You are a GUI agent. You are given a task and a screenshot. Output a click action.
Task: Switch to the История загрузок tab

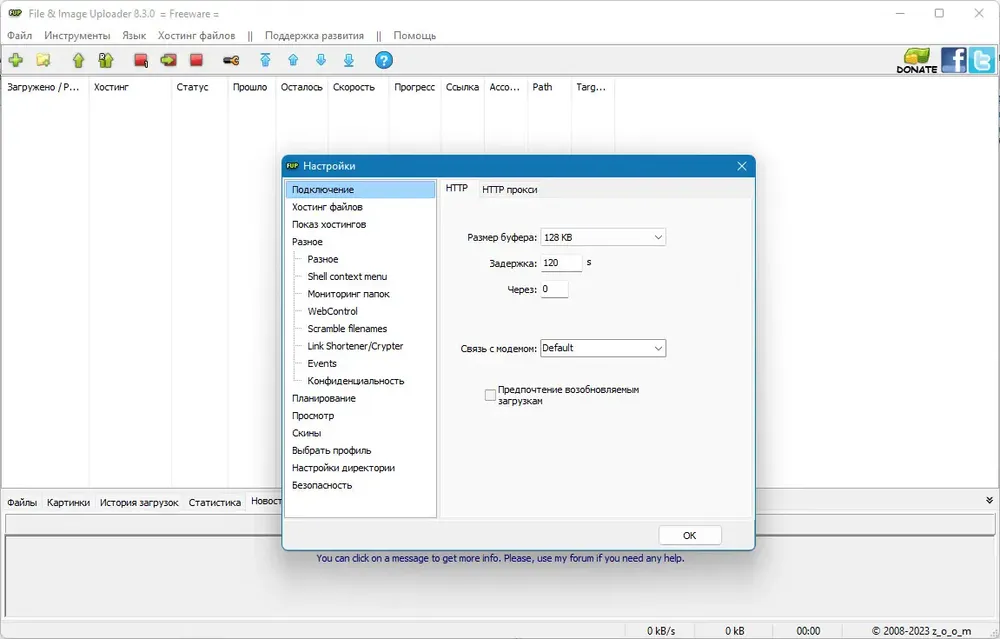pos(139,503)
